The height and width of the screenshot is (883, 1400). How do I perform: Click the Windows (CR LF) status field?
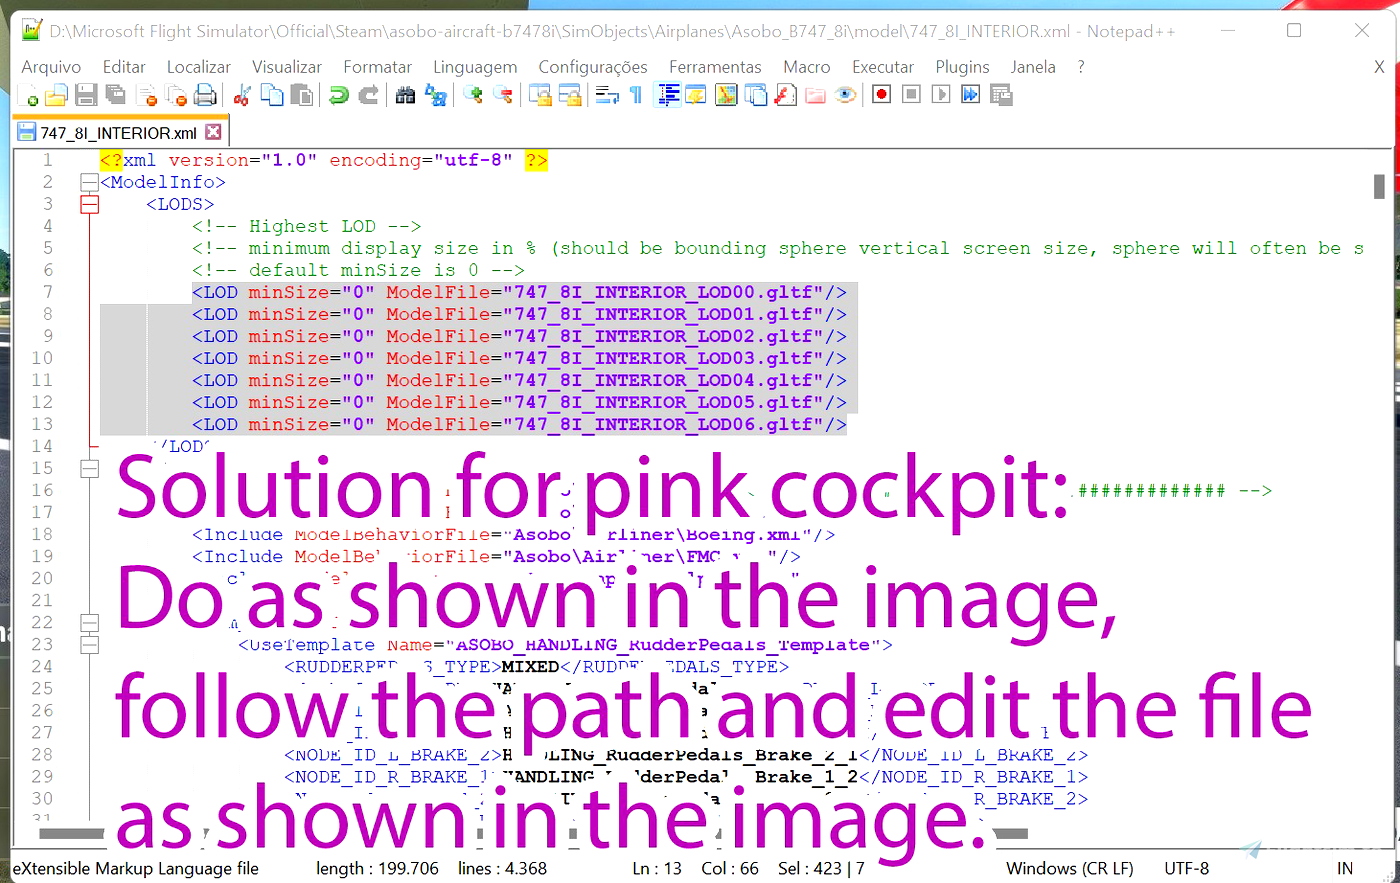(x=1069, y=868)
